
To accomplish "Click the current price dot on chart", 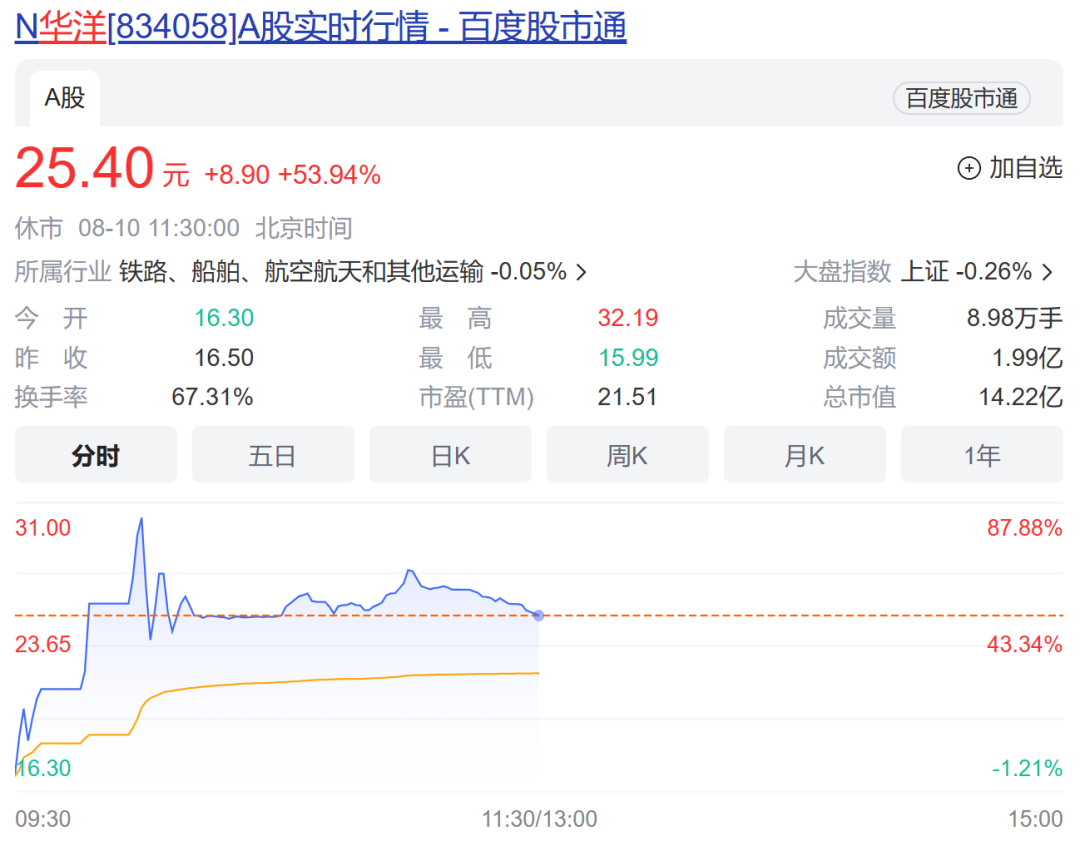I will tap(539, 615).
